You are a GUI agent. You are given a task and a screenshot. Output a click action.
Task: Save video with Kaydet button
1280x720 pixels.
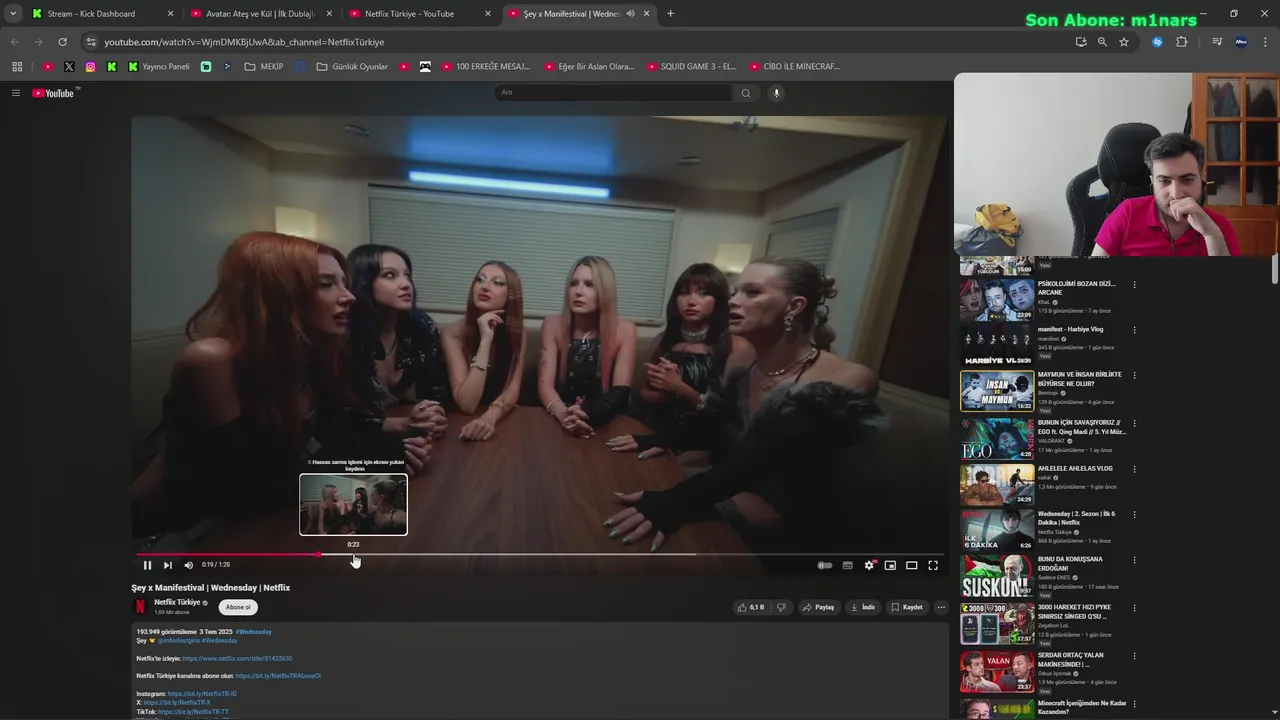pyautogui.click(x=907, y=607)
